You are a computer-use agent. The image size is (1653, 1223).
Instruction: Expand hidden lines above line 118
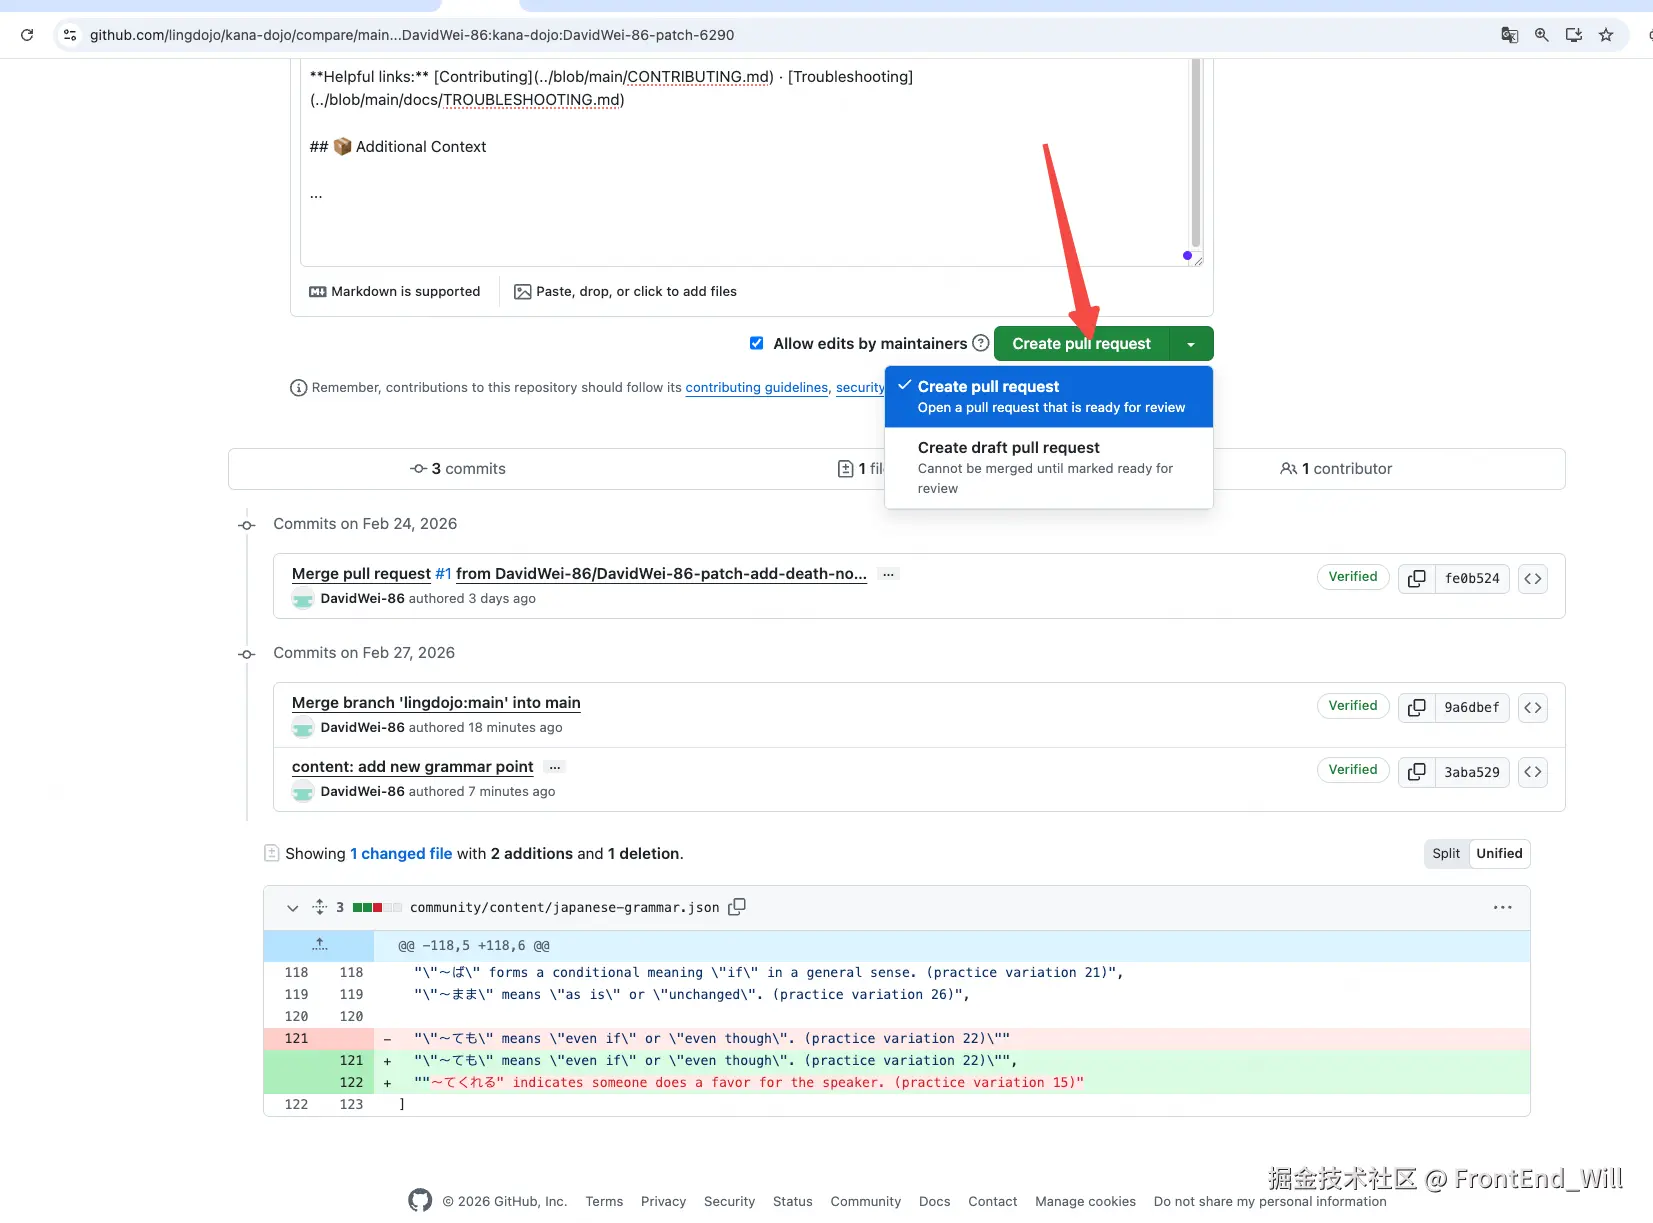319,945
